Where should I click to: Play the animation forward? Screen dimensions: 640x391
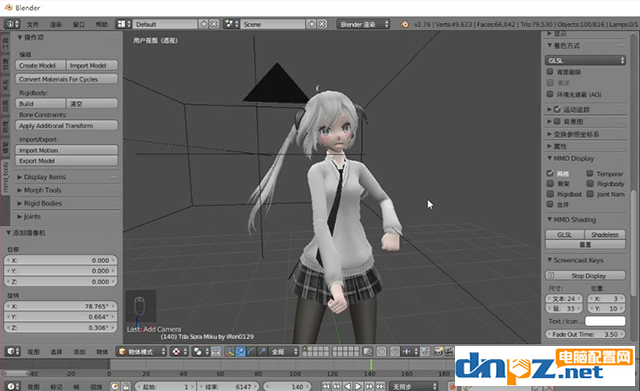[358, 386]
